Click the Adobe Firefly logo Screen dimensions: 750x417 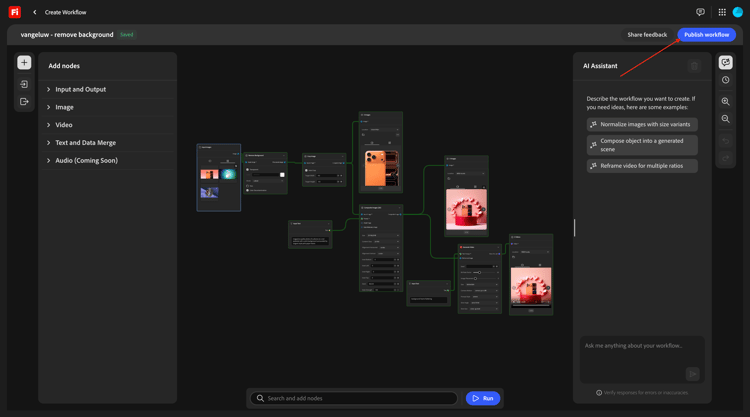[x=15, y=12]
